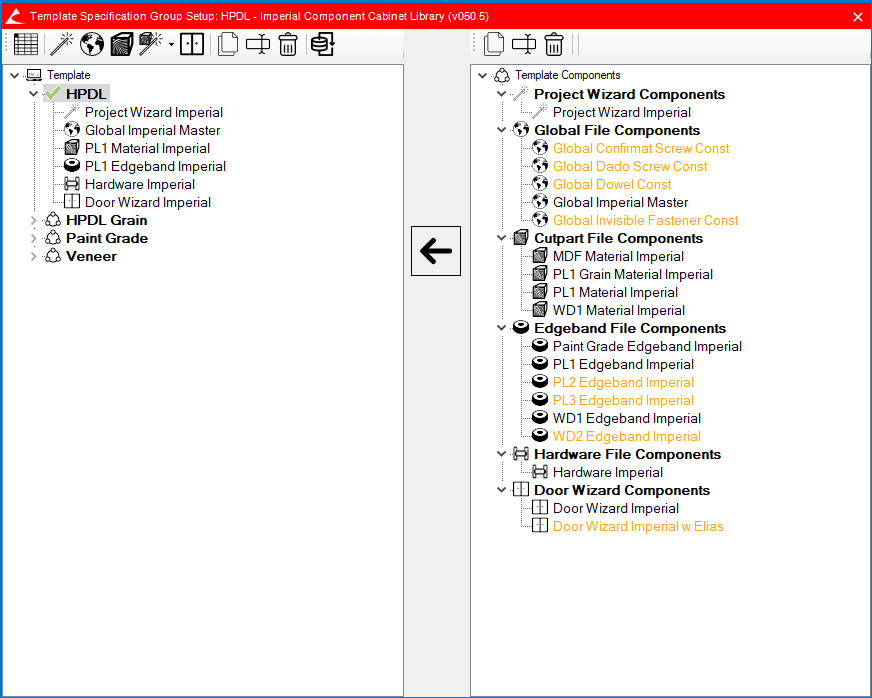
Task: Select WD1 Material Imperial component
Action: (618, 310)
